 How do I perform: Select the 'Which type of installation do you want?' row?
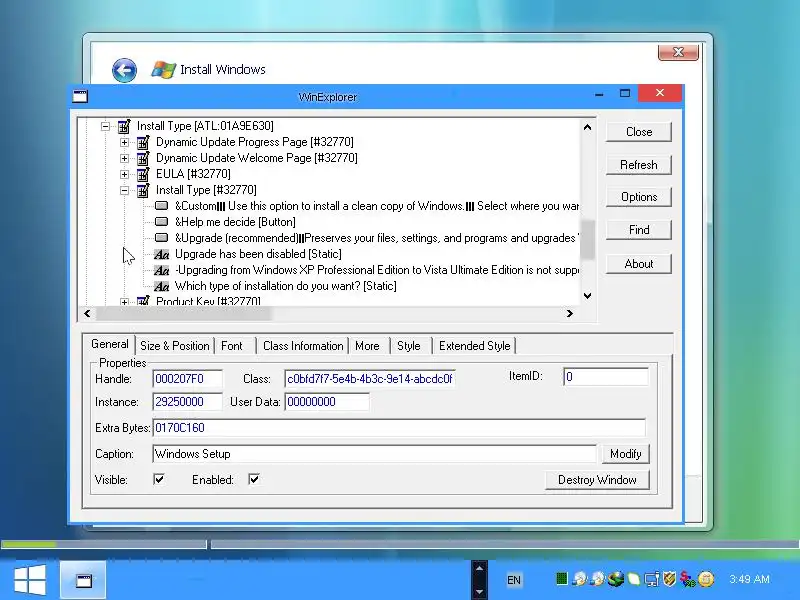point(286,286)
